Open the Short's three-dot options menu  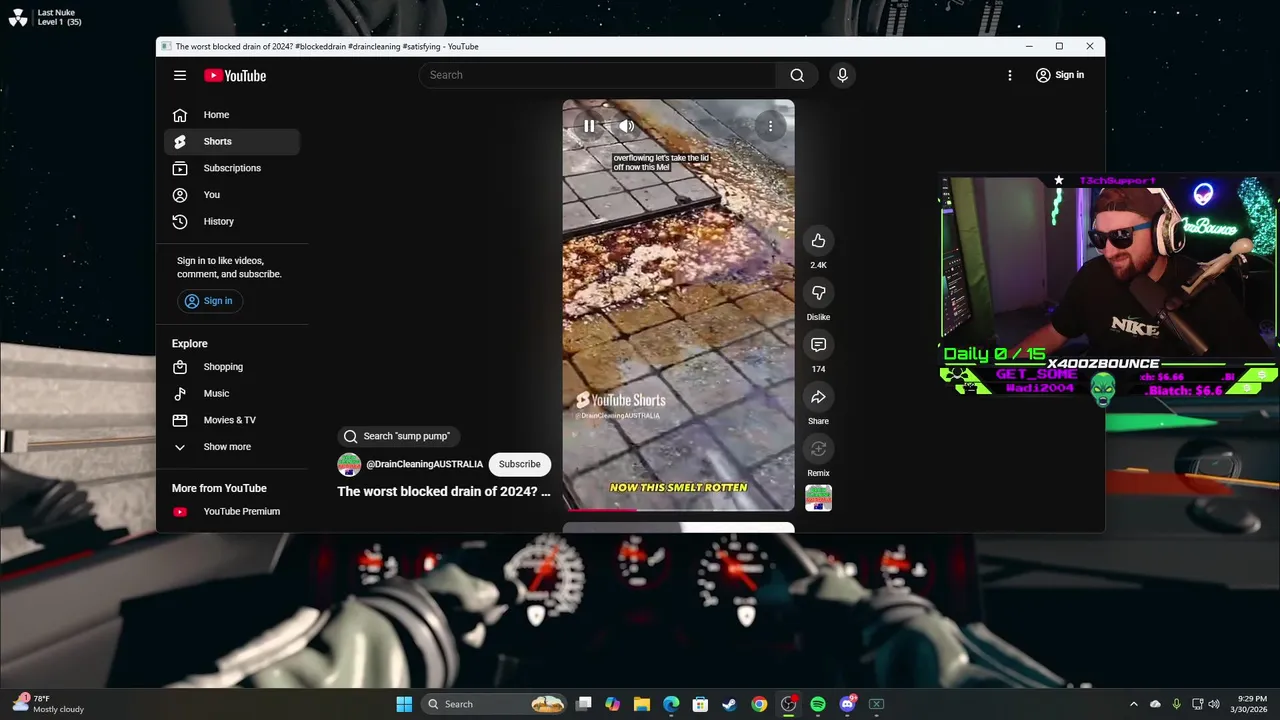tap(770, 126)
